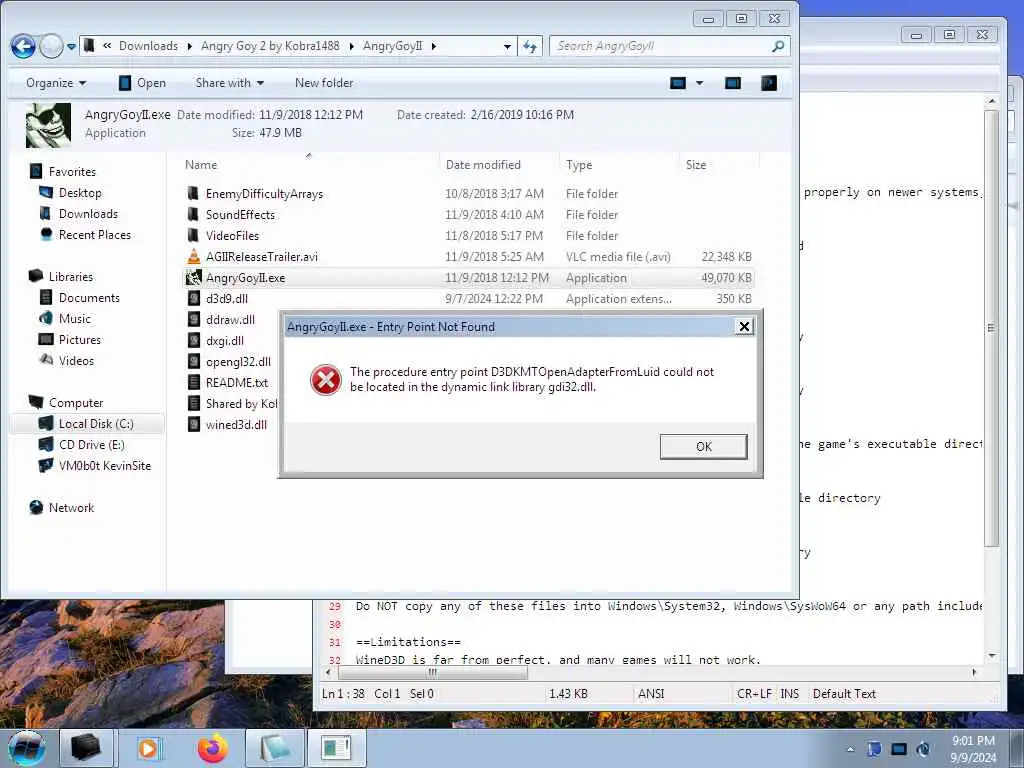
Task: Sort by the Date modified column header
Action: point(483,165)
